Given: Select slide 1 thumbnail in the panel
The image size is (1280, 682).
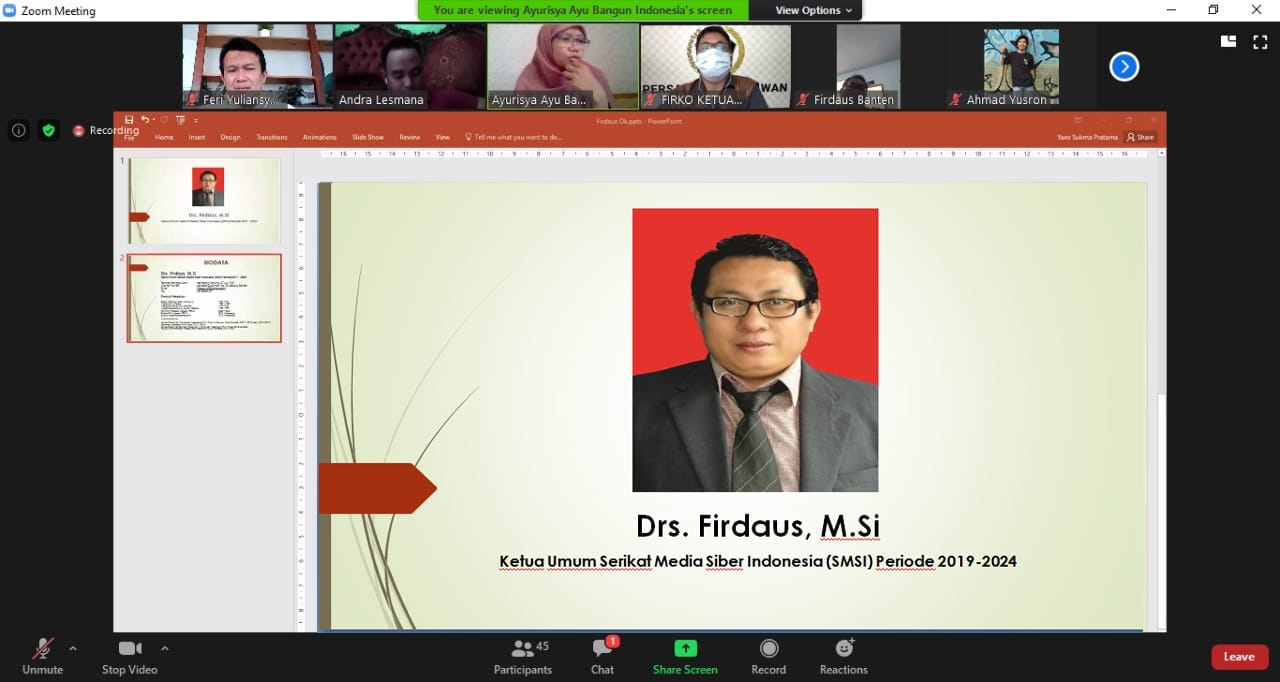Looking at the screenshot, I should click(x=204, y=200).
